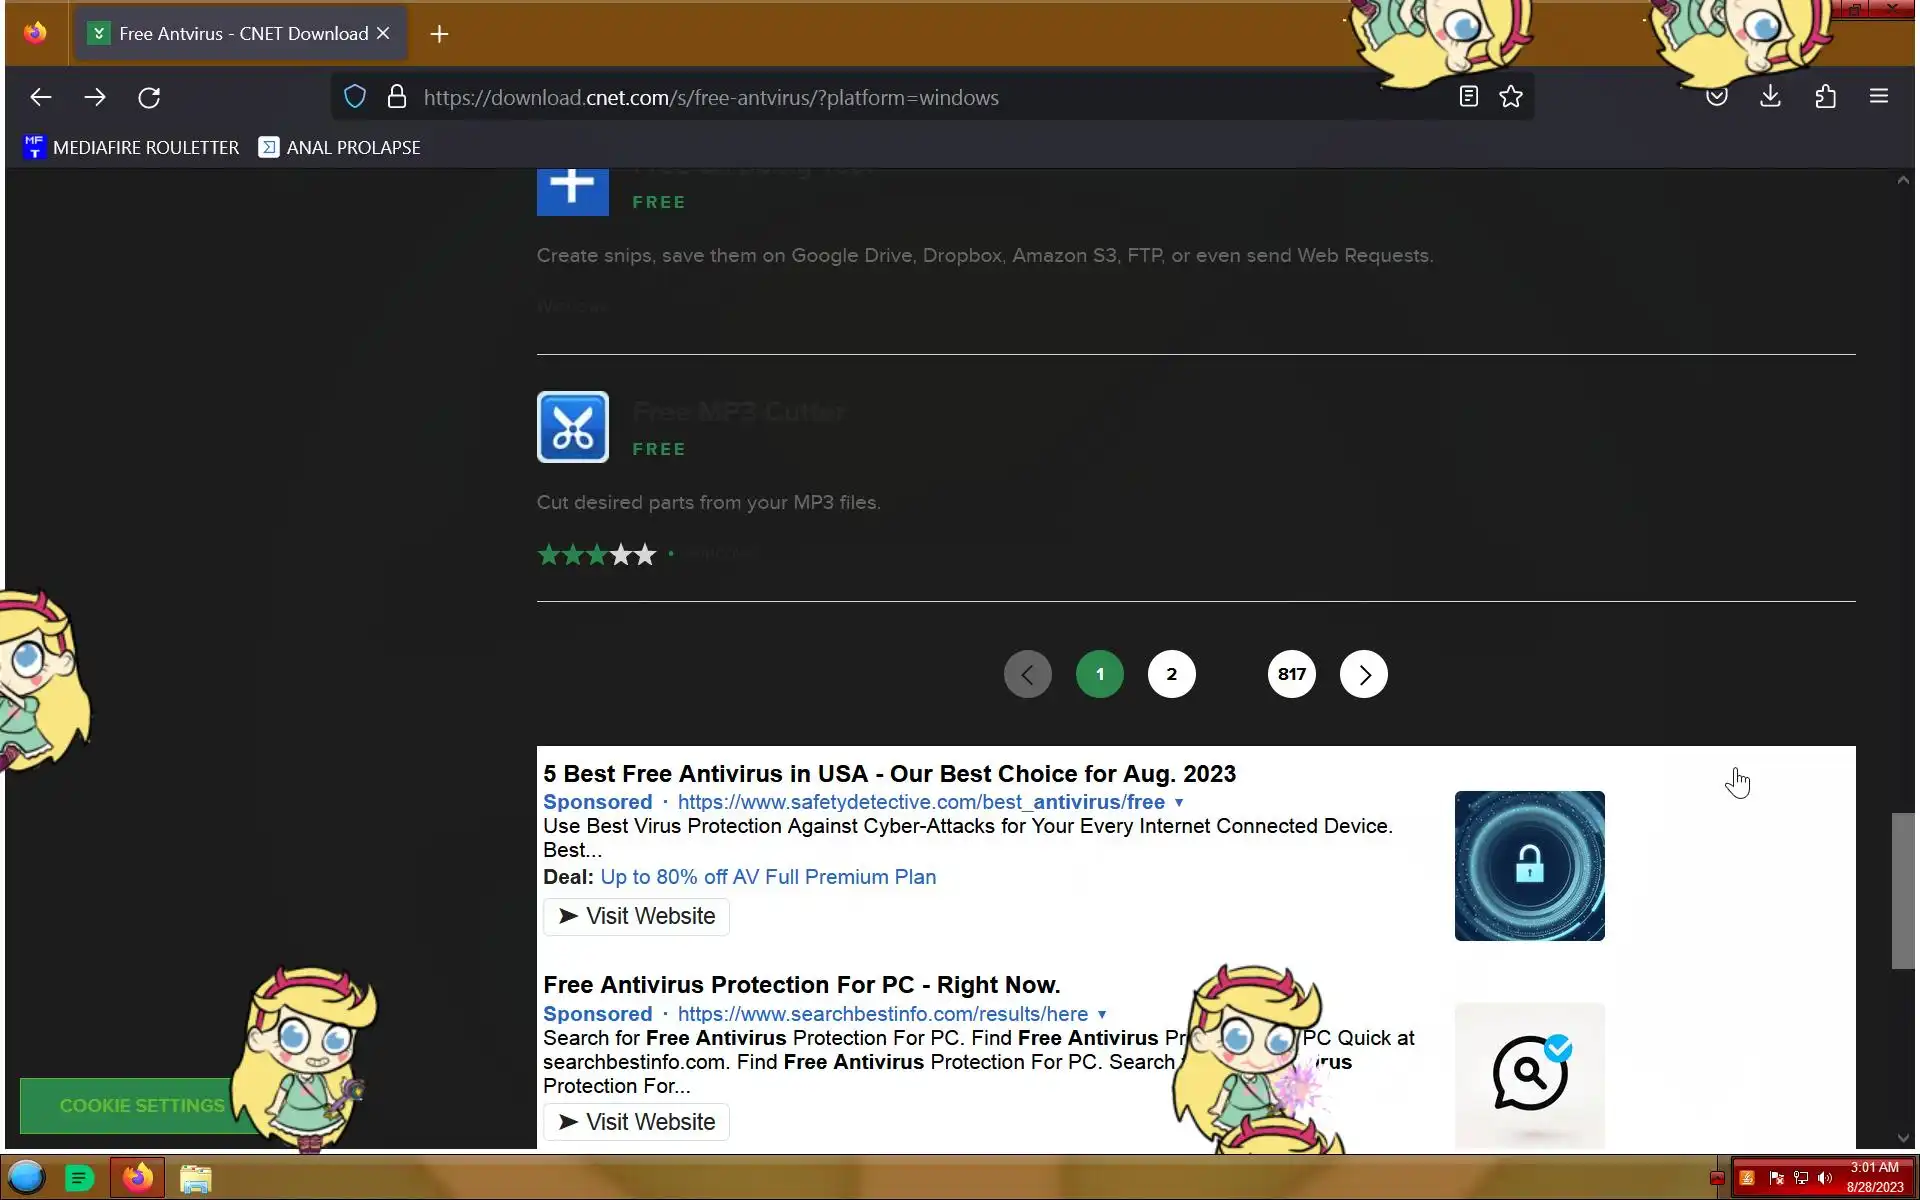
Task: Open file explorer from the taskbar
Action: [x=195, y=1179]
